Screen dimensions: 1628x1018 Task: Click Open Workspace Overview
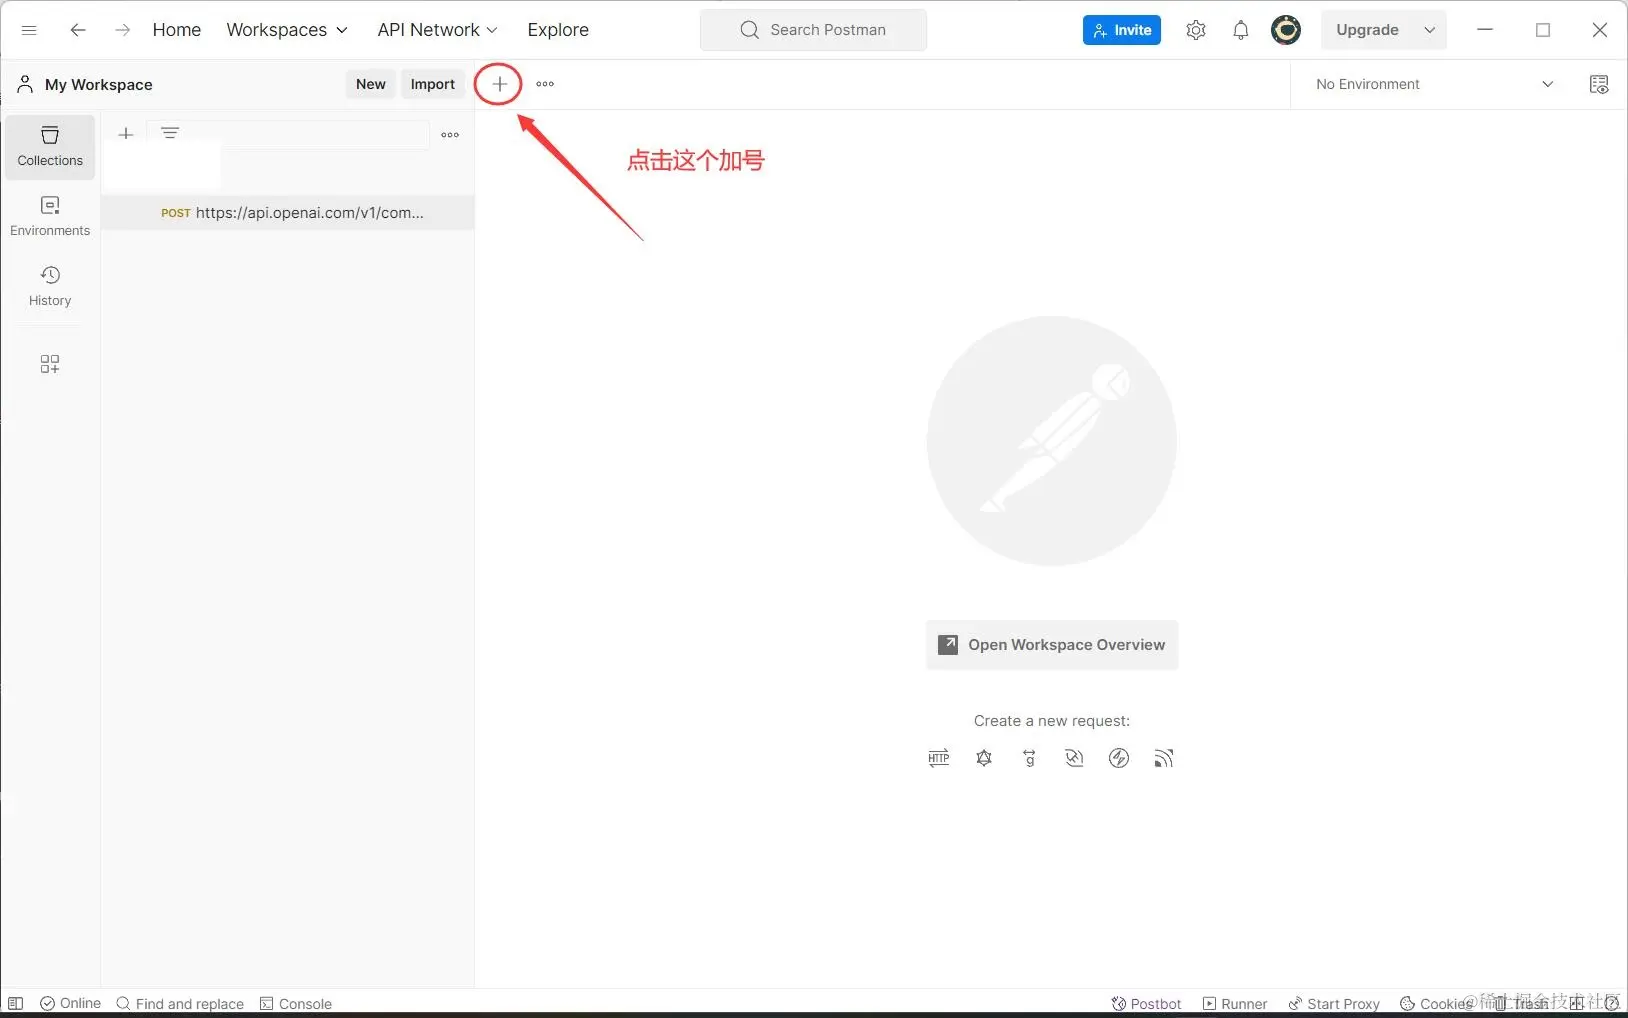(1051, 645)
